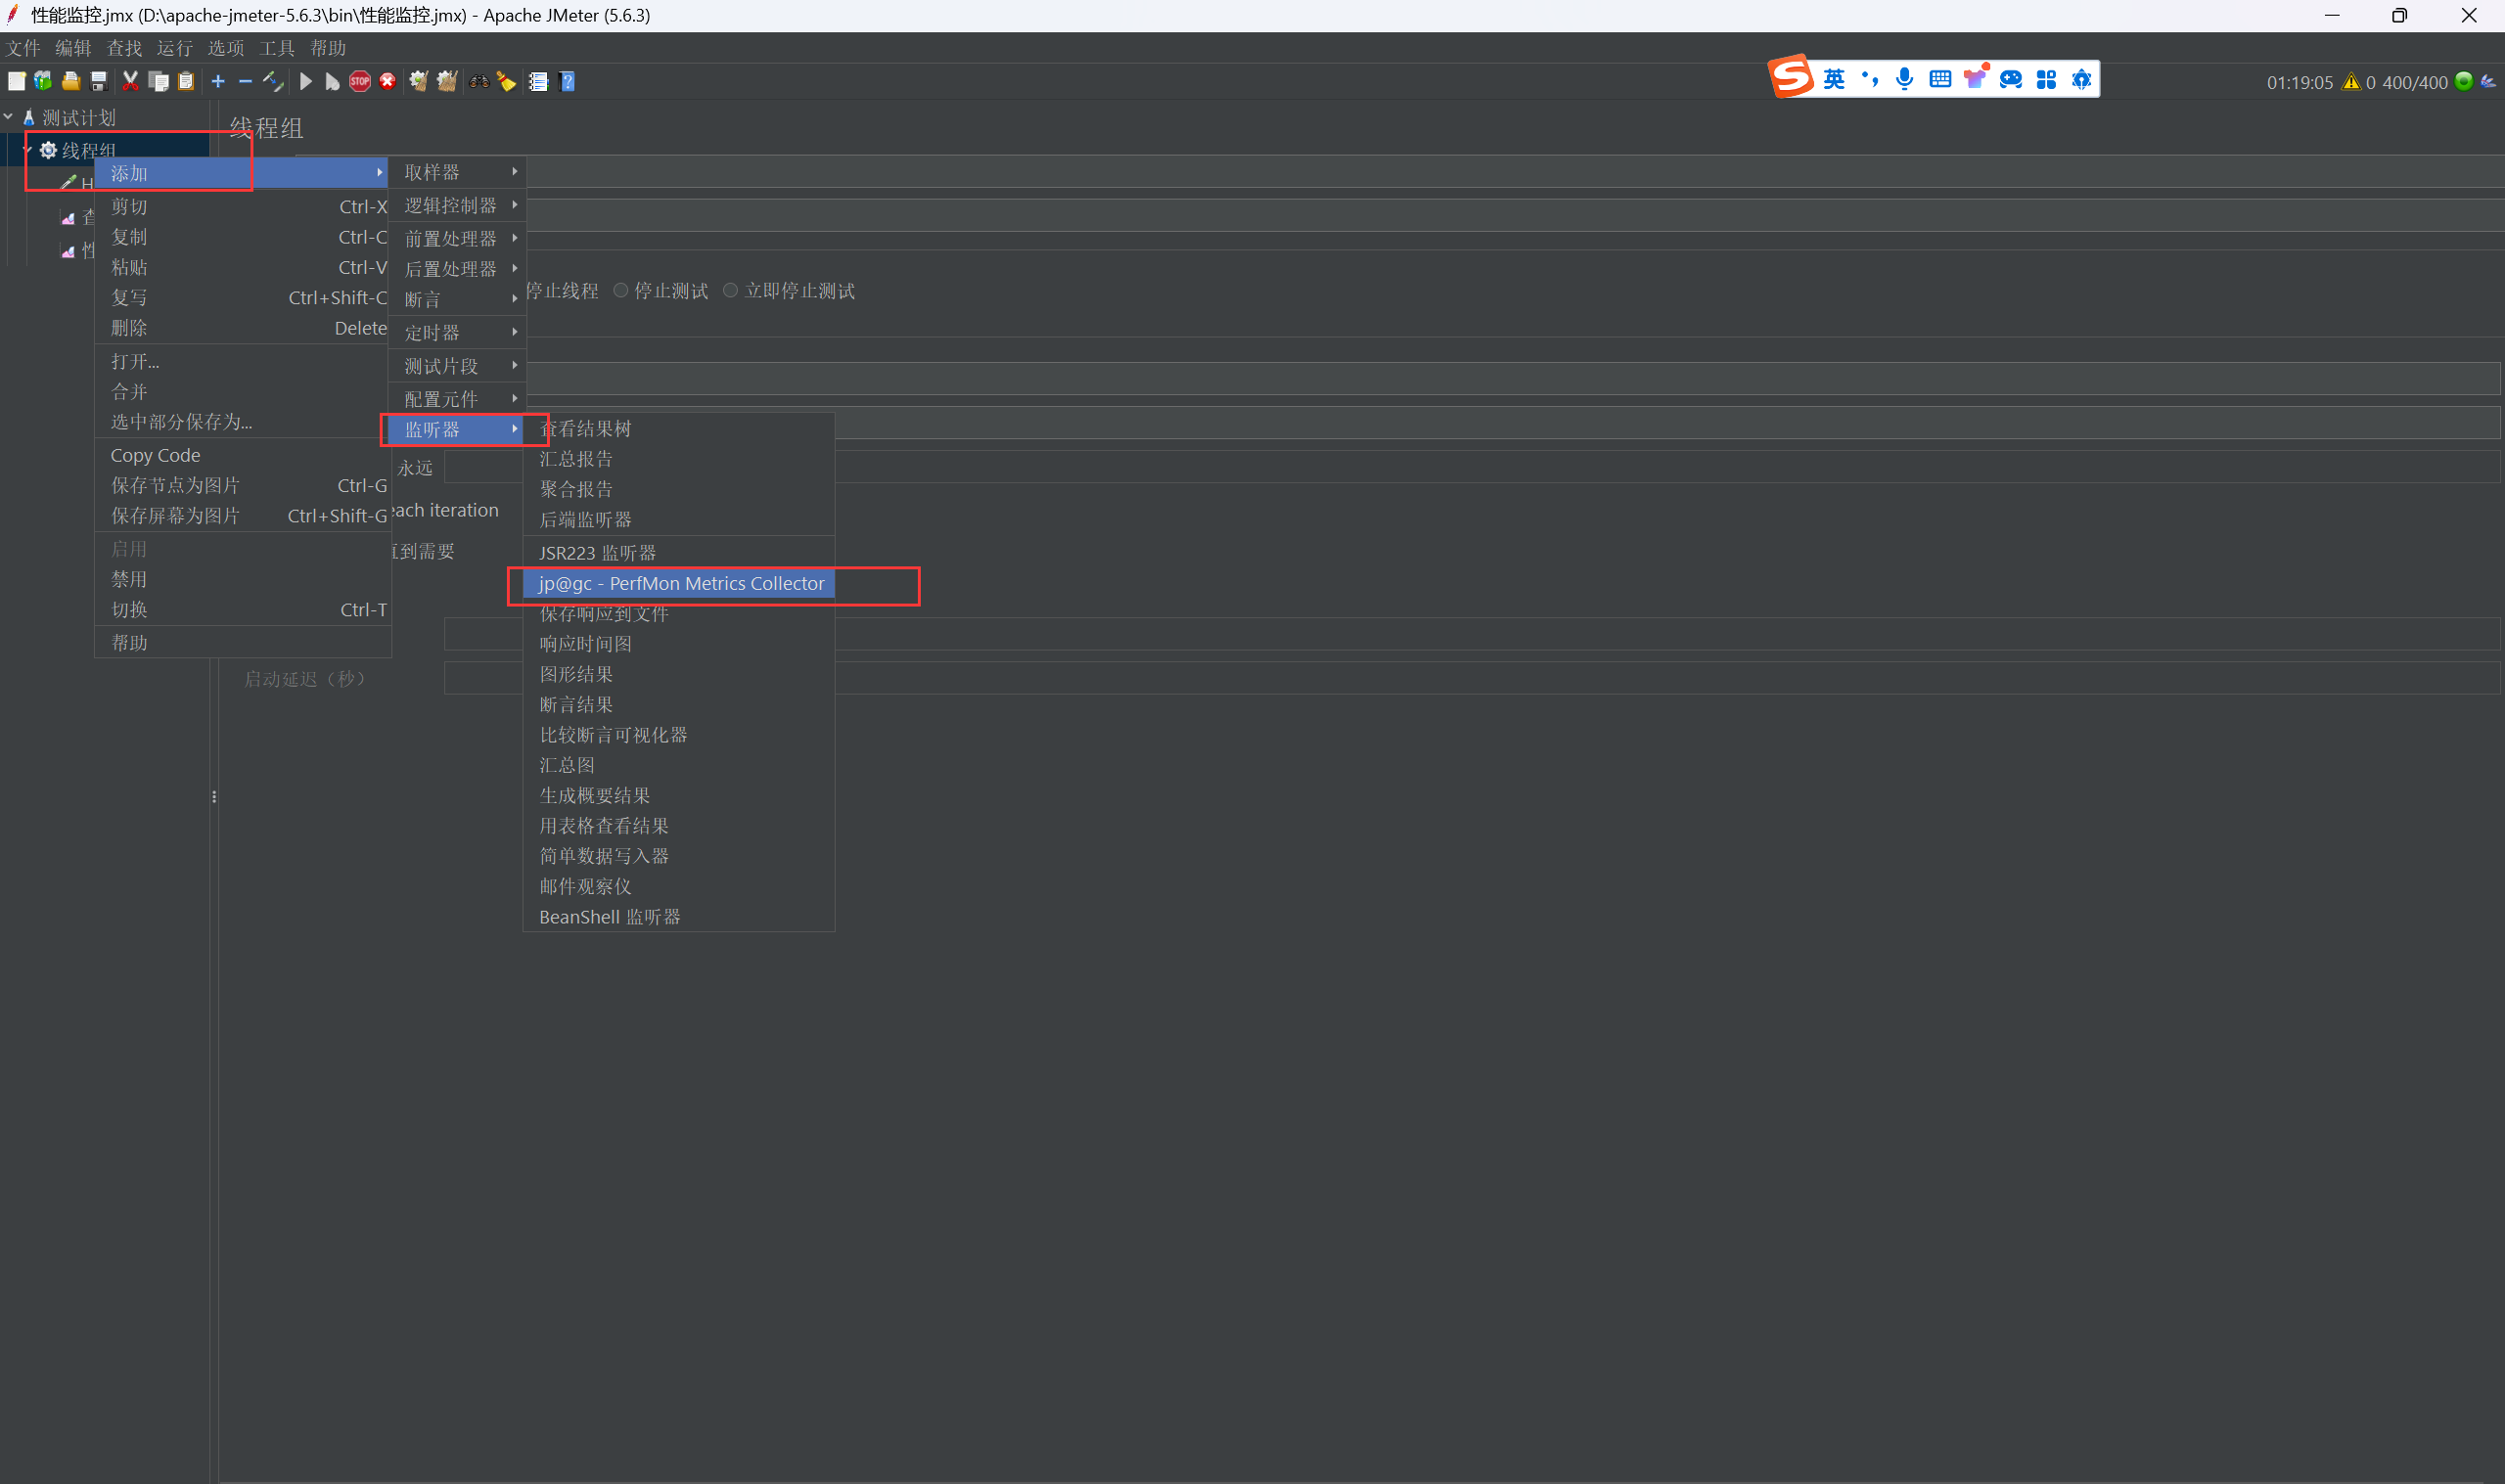Click the warning triangle log icon

[2351, 82]
